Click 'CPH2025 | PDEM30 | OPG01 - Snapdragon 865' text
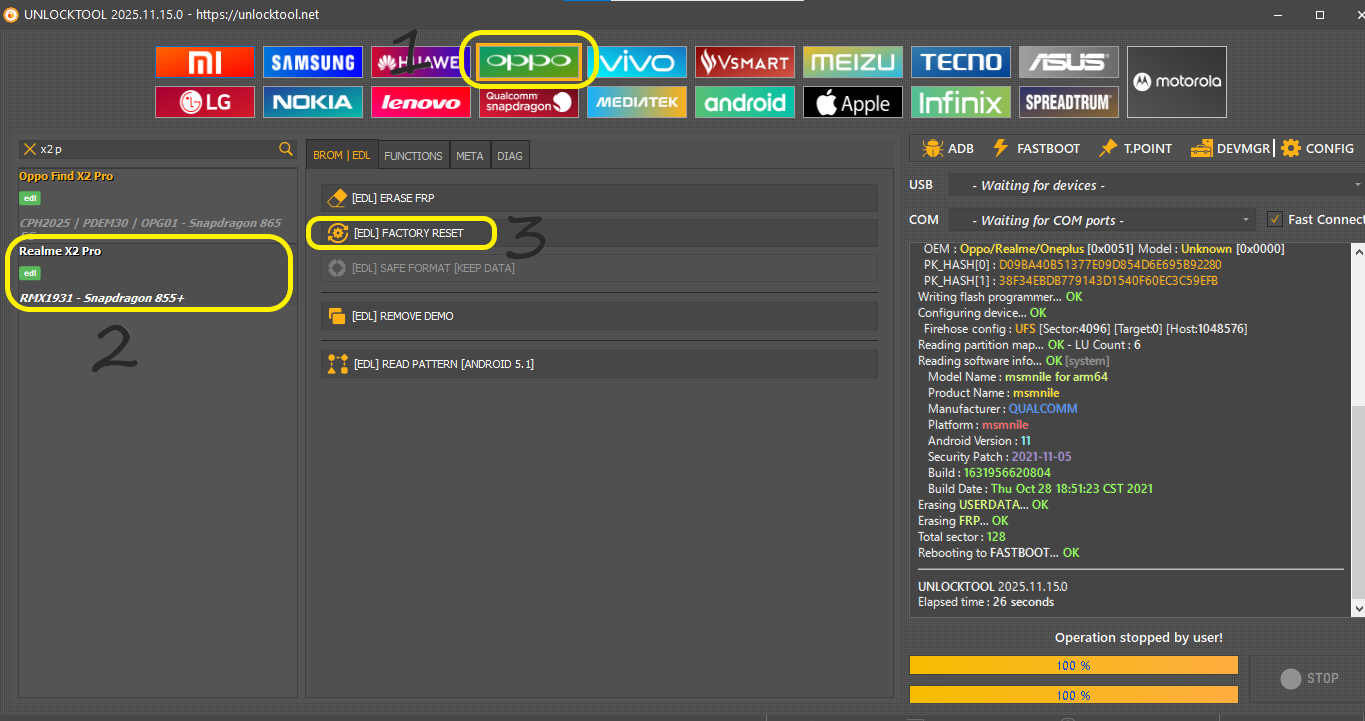The height and width of the screenshot is (721, 1365). [150, 223]
